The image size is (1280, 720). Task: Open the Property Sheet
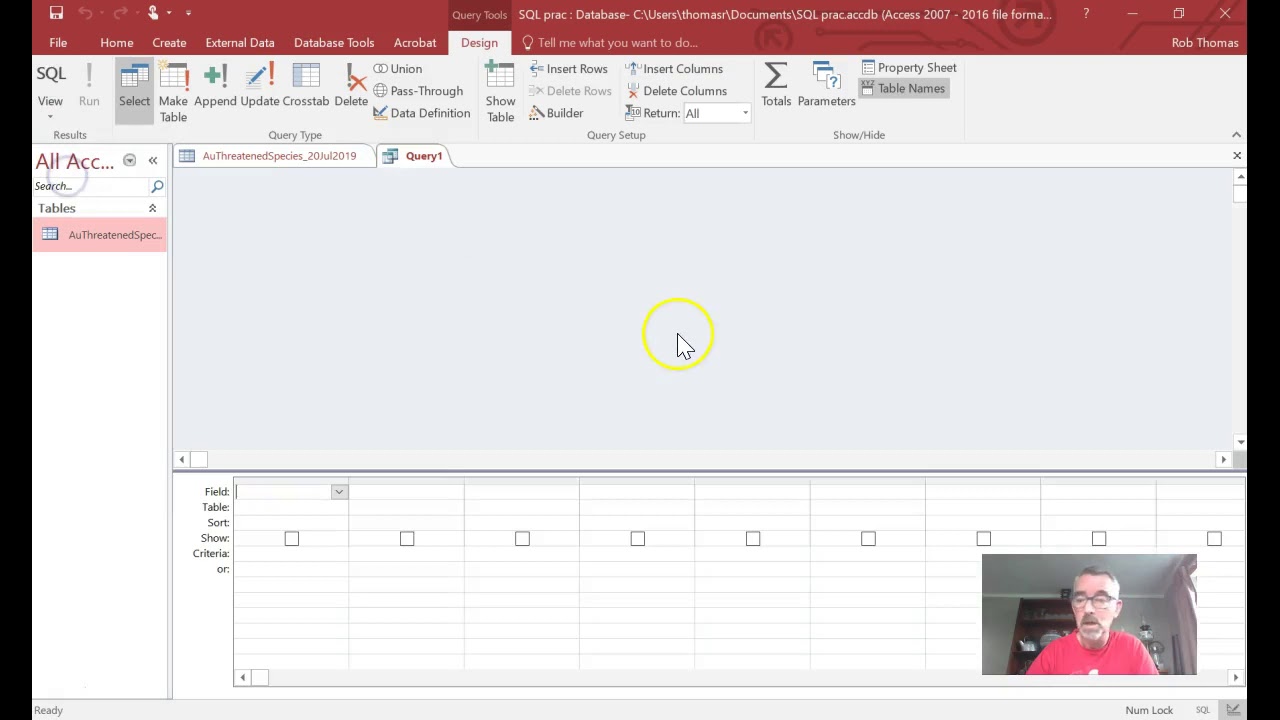point(909,68)
